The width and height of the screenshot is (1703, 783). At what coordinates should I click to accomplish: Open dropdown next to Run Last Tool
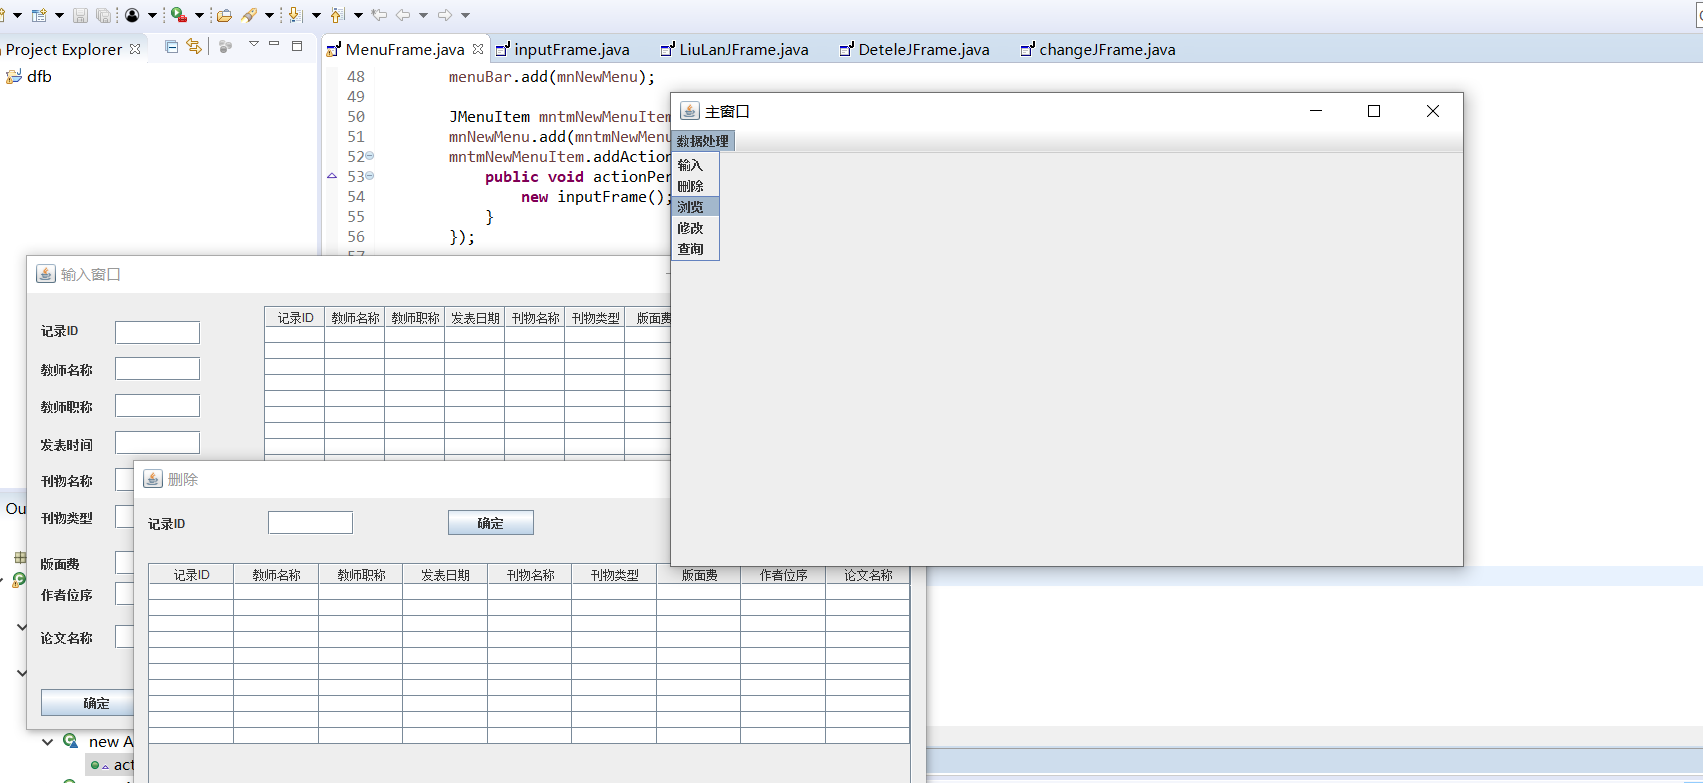coord(199,15)
